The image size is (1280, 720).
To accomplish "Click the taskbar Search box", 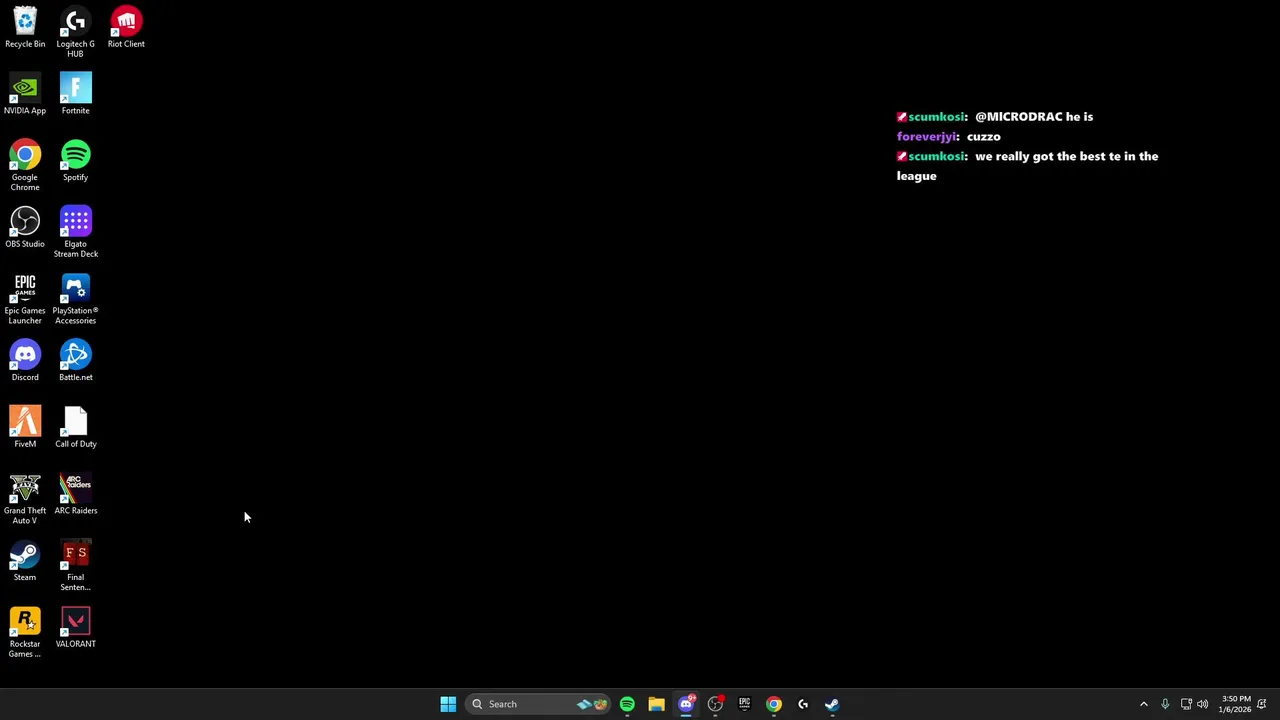I will 538,704.
